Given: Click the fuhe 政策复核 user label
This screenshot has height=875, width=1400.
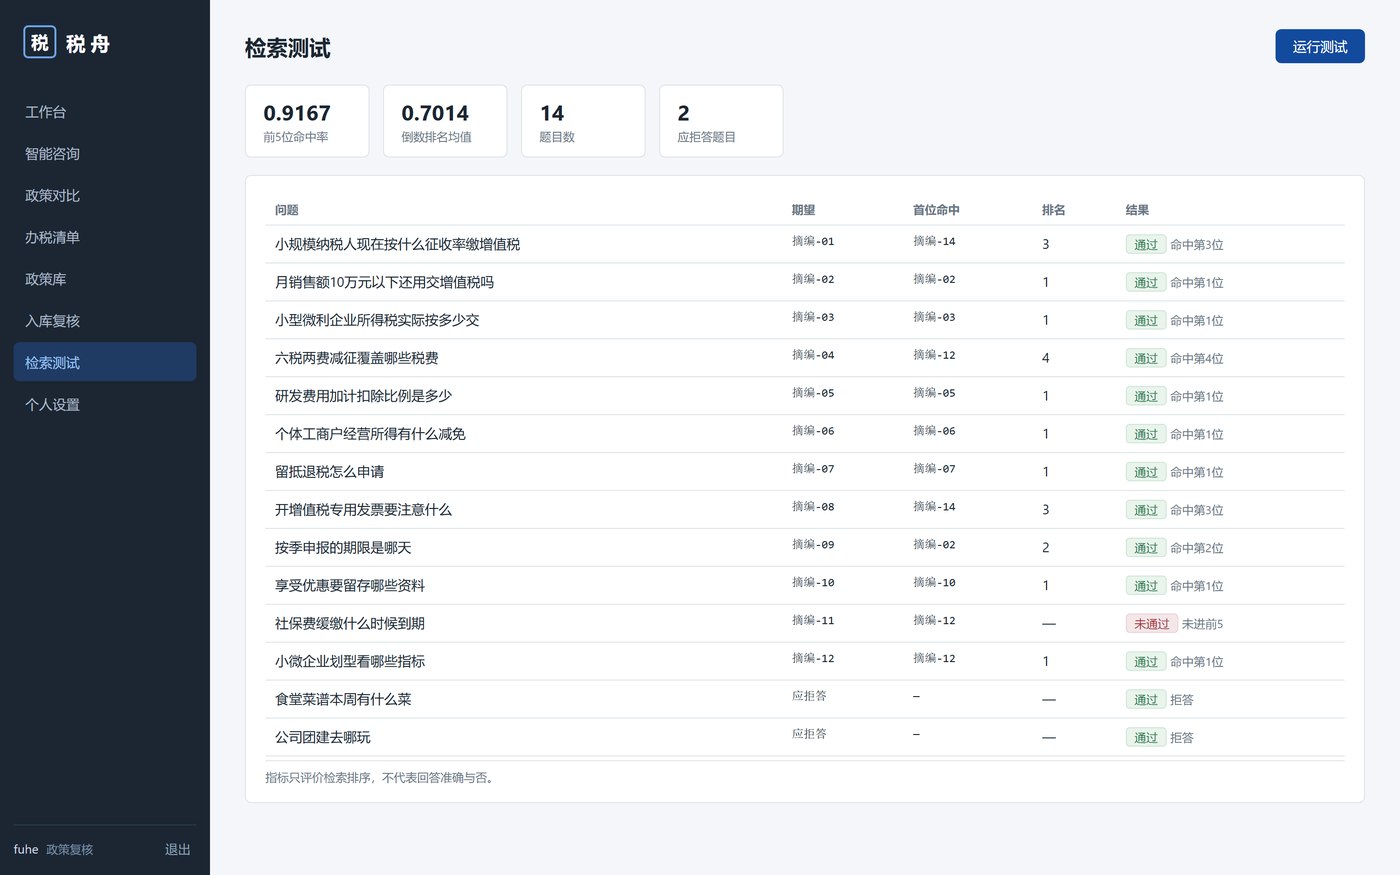Looking at the screenshot, I should pos(53,849).
